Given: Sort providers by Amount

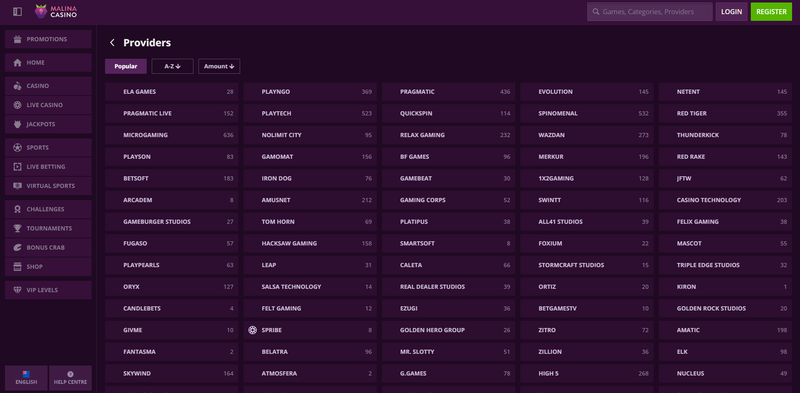Looking at the screenshot, I should click(219, 66).
